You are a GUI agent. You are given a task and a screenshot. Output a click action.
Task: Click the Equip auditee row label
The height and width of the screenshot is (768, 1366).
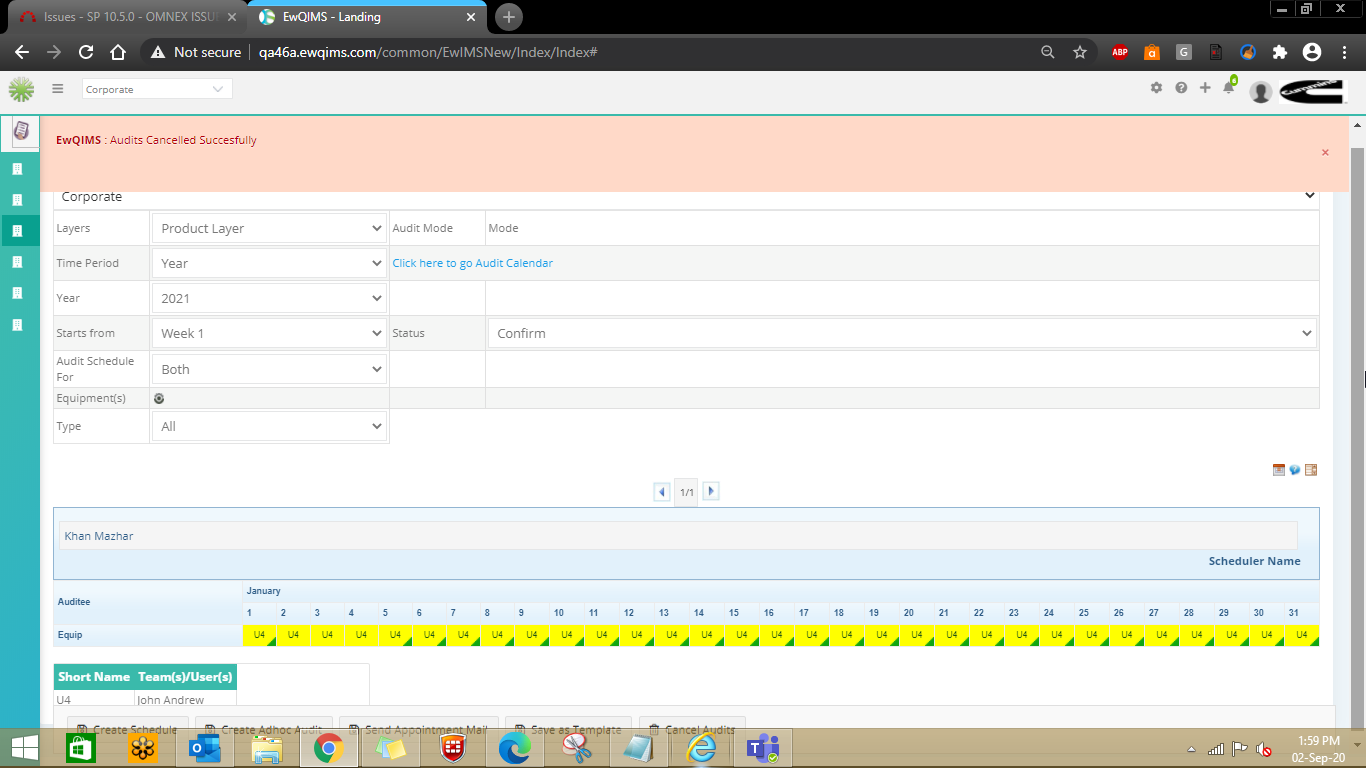pyautogui.click(x=70, y=635)
